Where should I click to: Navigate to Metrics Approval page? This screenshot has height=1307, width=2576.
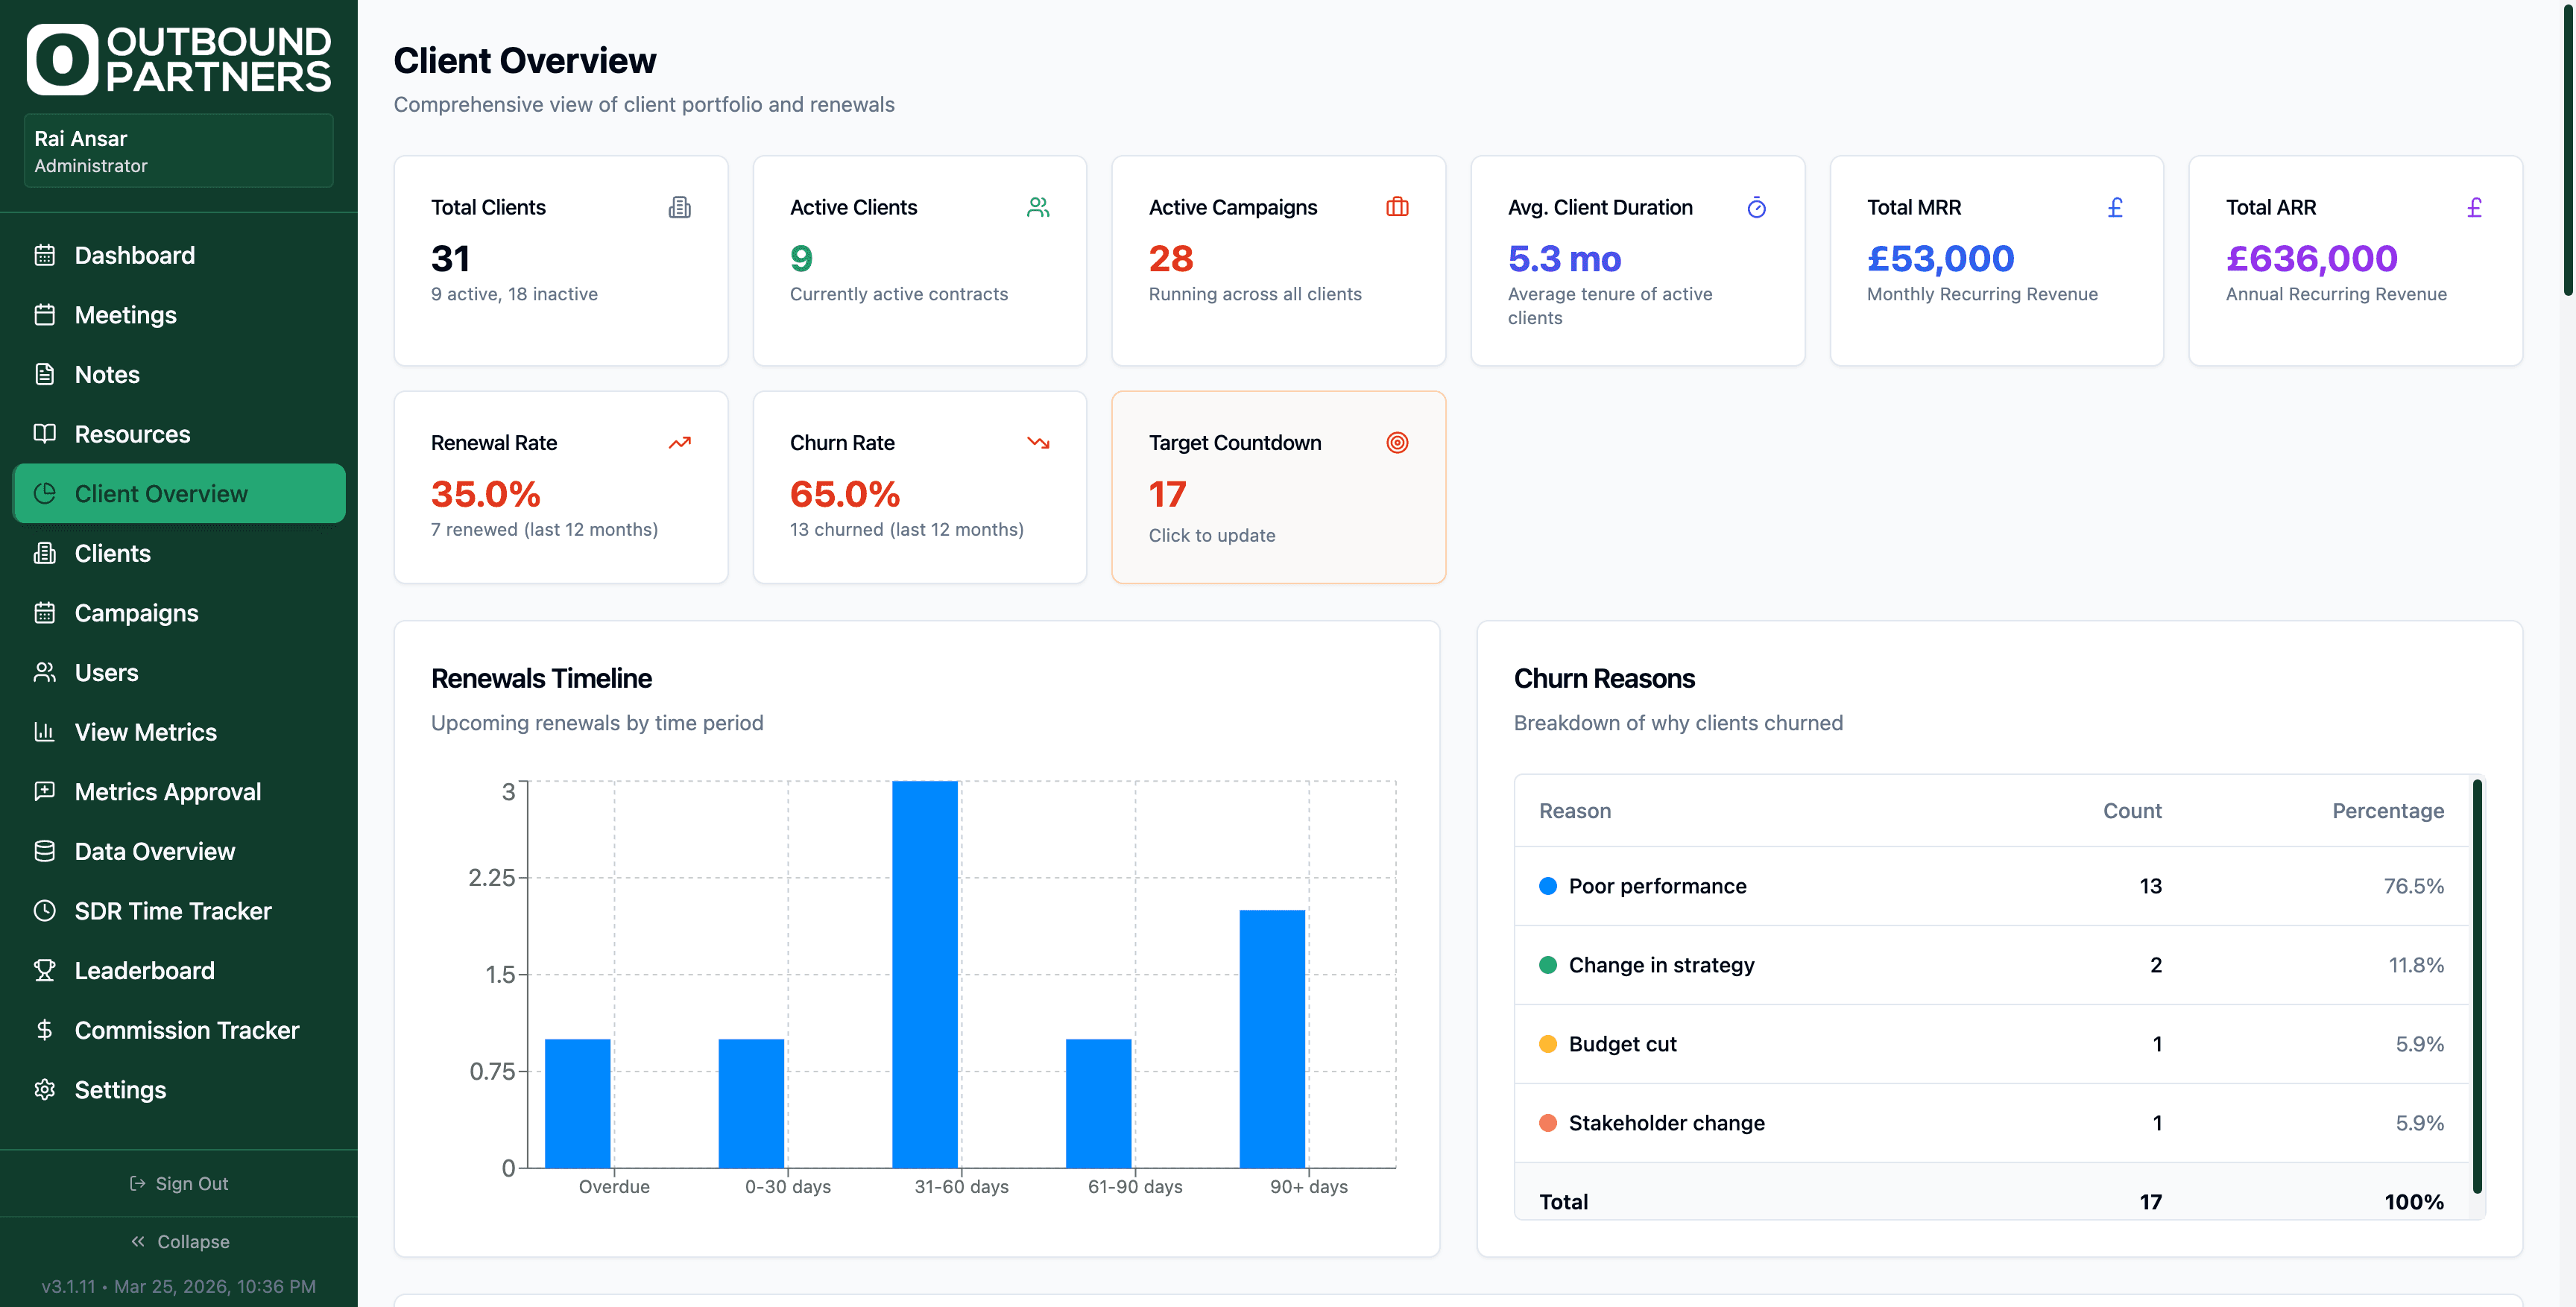point(167,792)
